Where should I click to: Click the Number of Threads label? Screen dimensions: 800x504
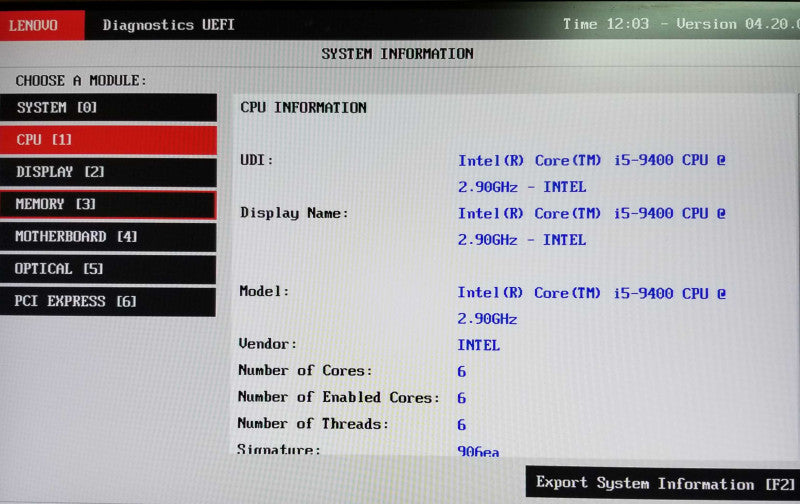pyautogui.click(x=313, y=423)
